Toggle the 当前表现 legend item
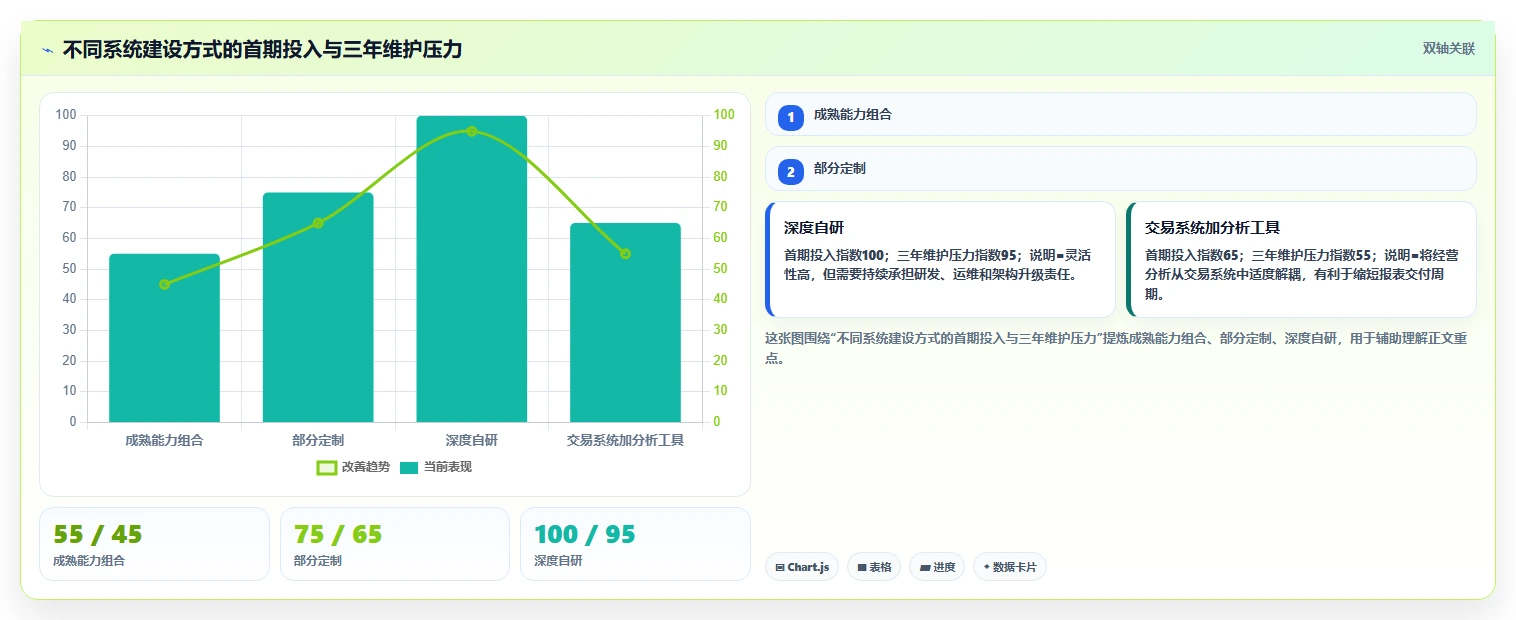The image size is (1516, 620). point(435,467)
